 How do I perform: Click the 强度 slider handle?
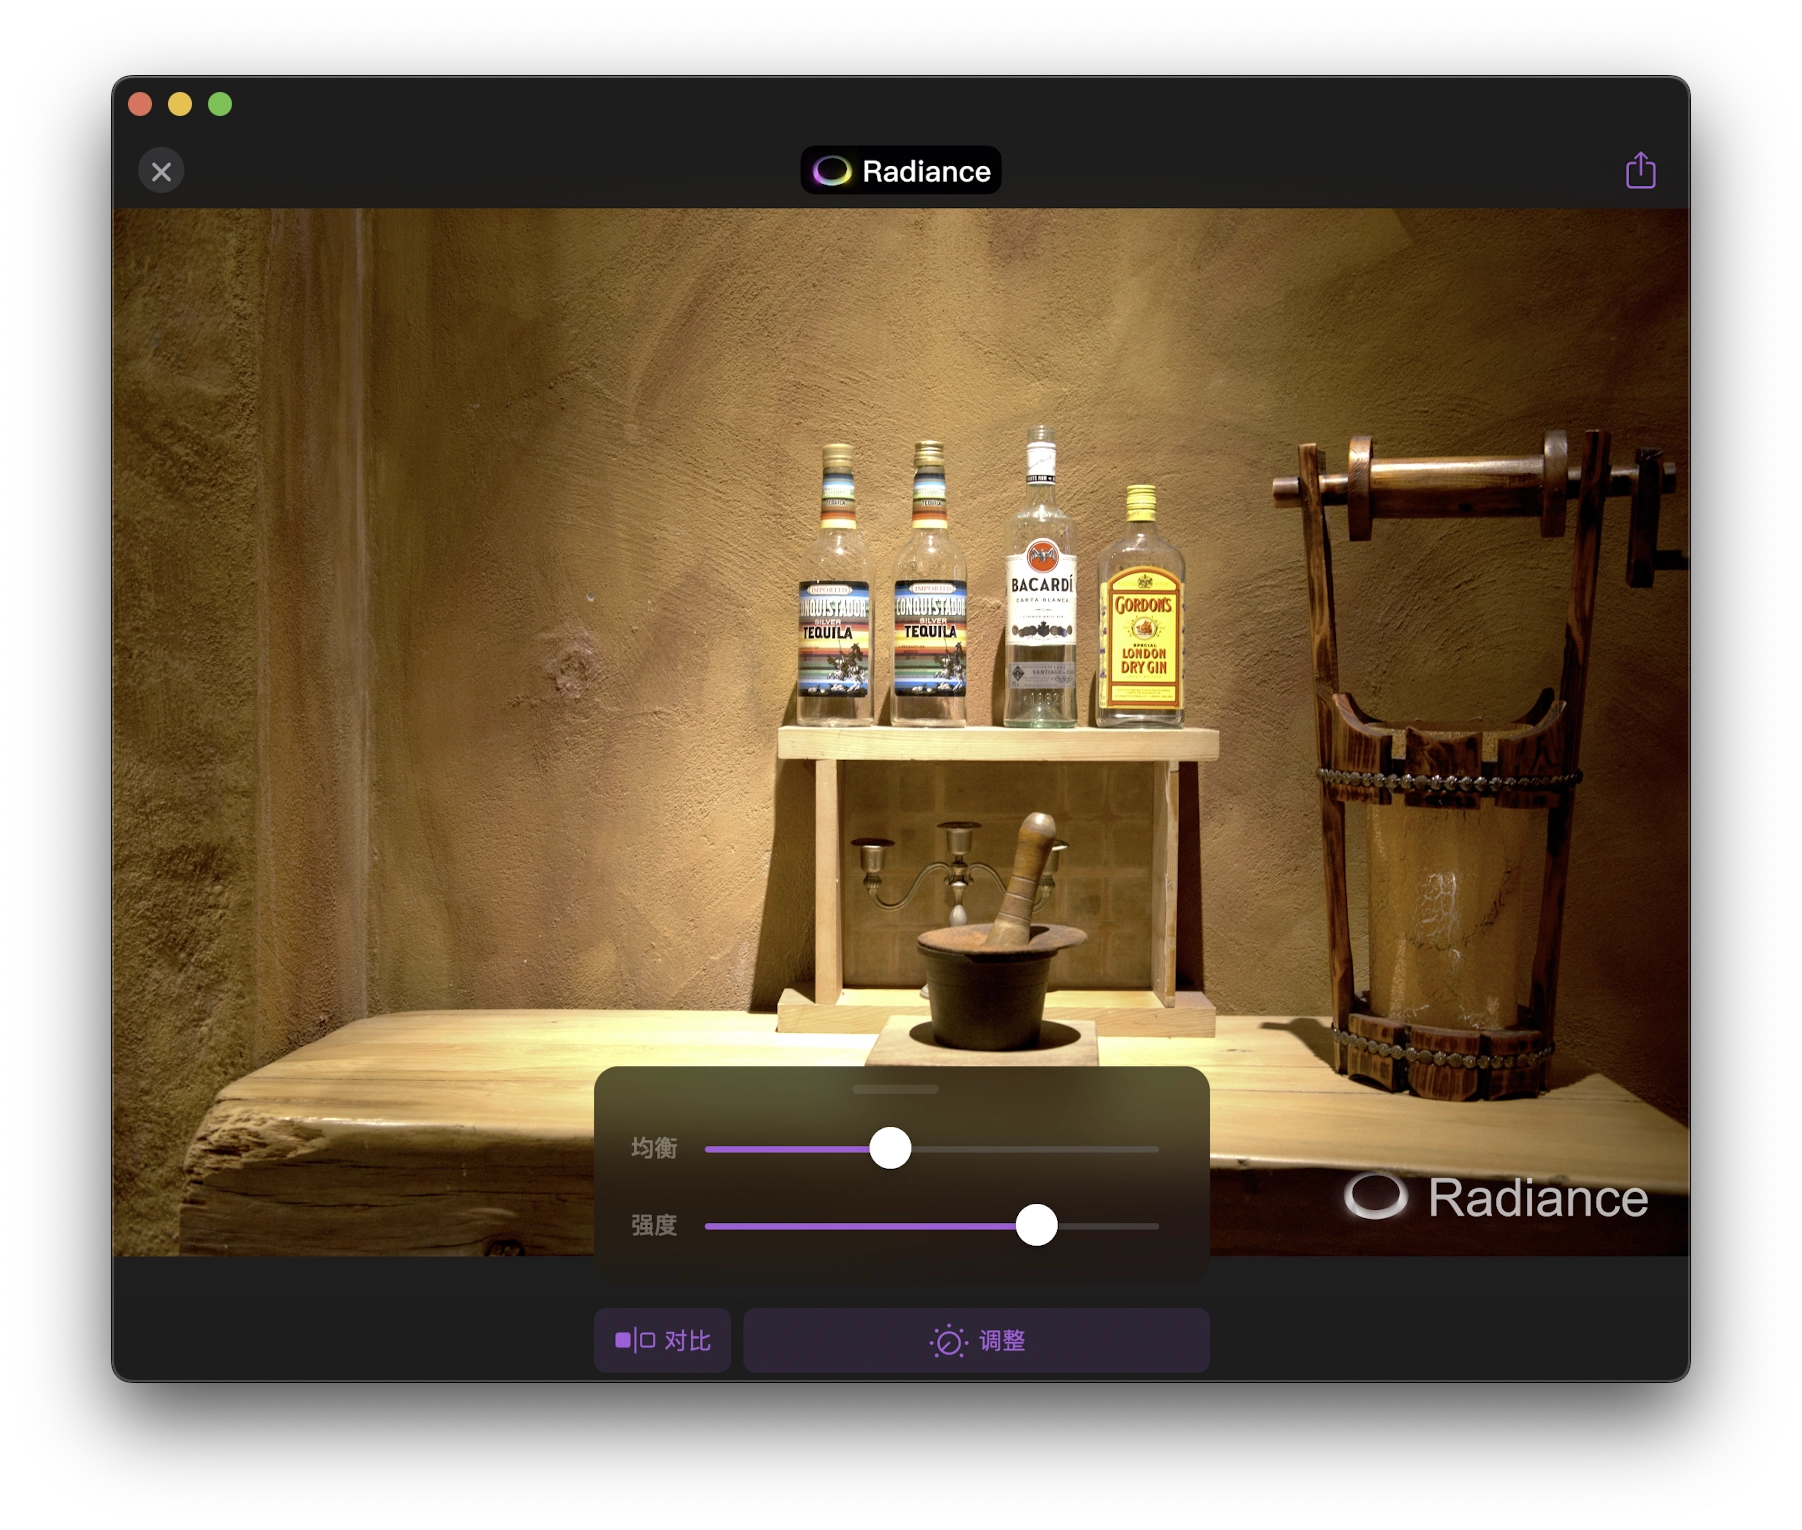(x=1037, y=1225)
